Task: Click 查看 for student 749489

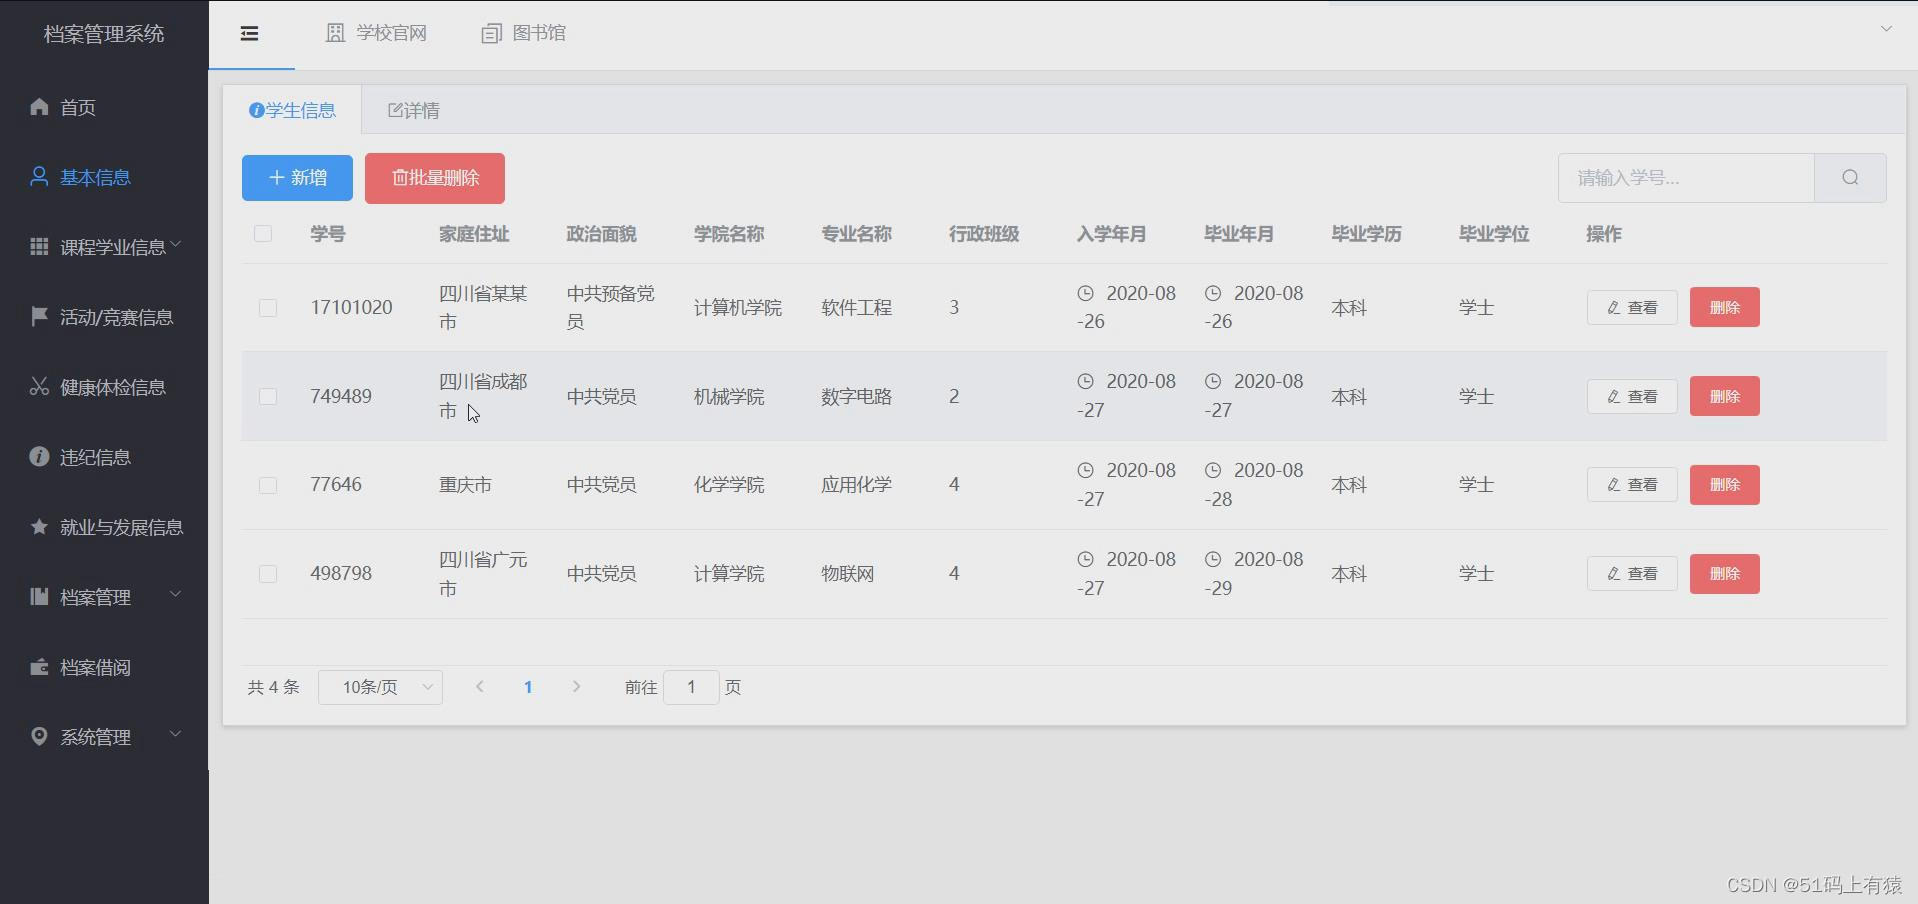Action: pos(1632,396)
